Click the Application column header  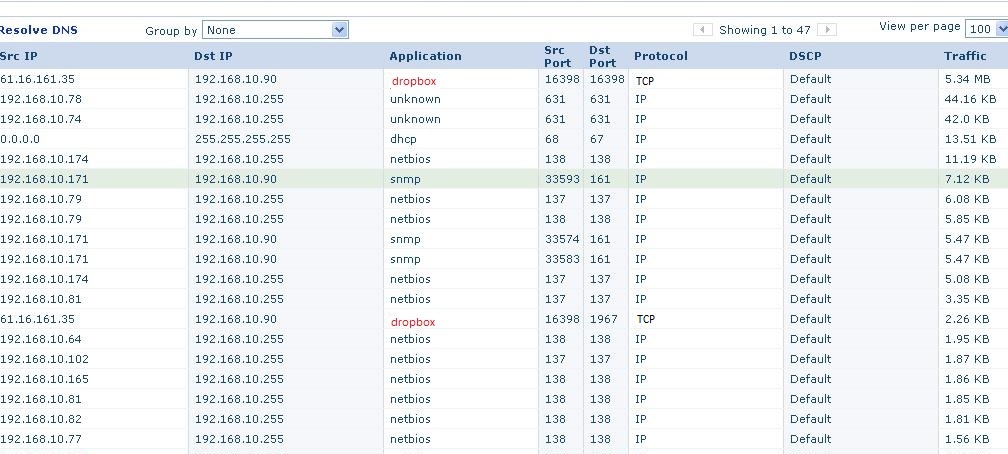[x=425, y=56]
